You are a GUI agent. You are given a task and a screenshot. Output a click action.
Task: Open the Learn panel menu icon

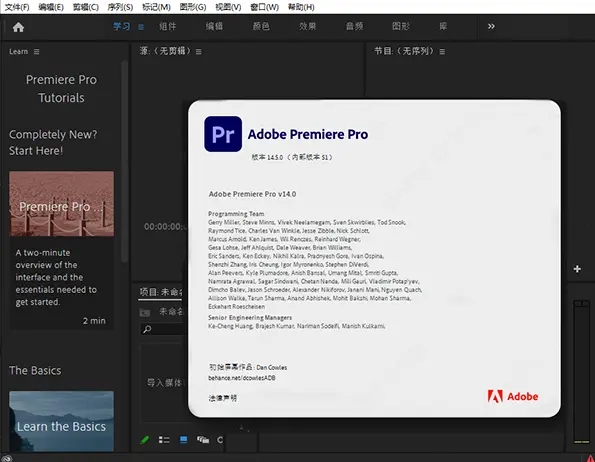click(x=36, y=52)
